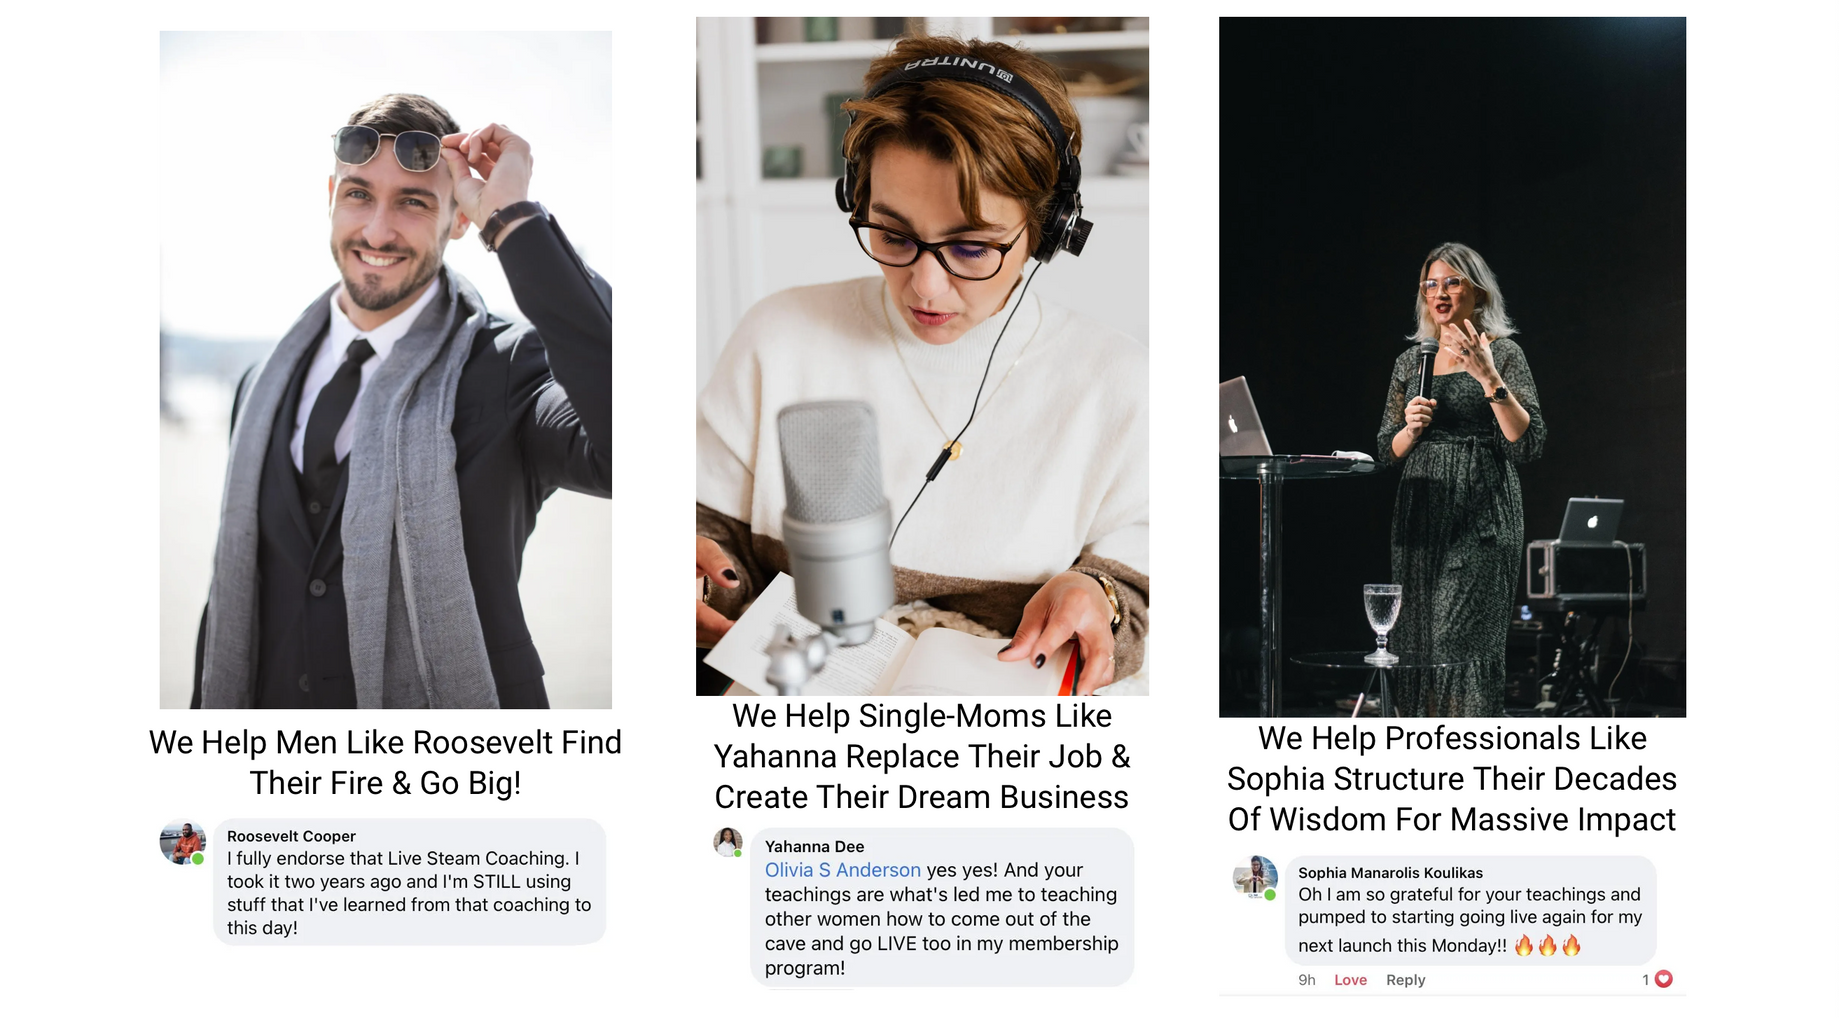Viewport: 1839px width, 1018px height.
Task: Click the Sophia Manarolis Koulikas commenter name
Action: tap(1390, 872)
